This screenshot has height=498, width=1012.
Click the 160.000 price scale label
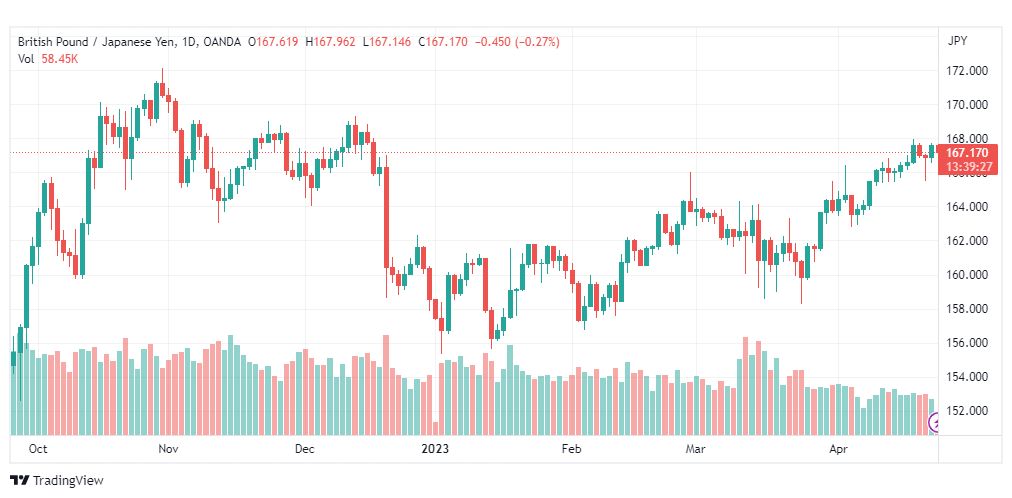[966, 275]
